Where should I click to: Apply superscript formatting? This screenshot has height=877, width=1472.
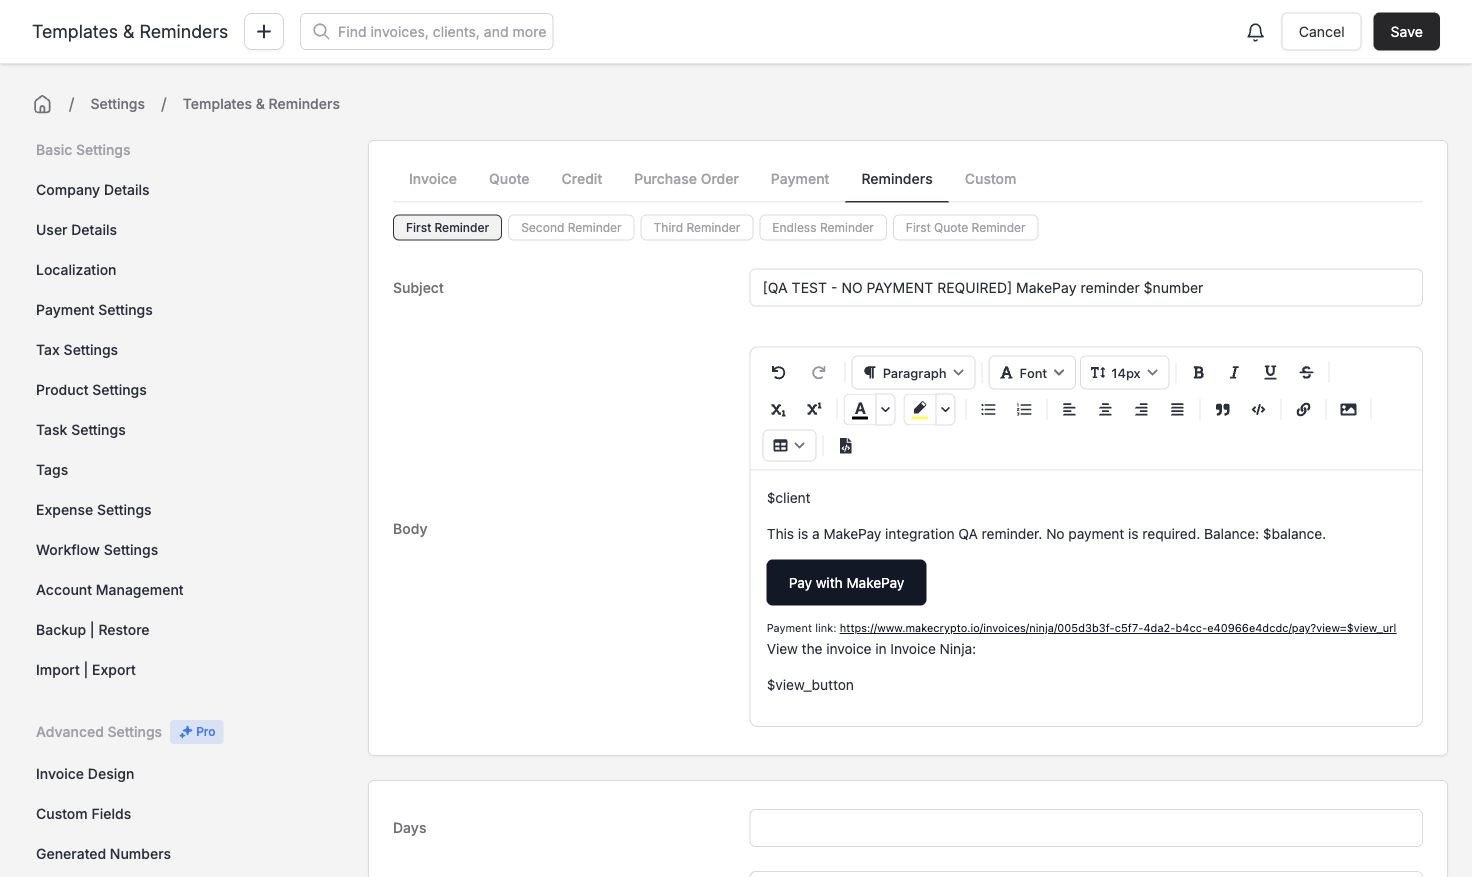(x=814, y=410)
